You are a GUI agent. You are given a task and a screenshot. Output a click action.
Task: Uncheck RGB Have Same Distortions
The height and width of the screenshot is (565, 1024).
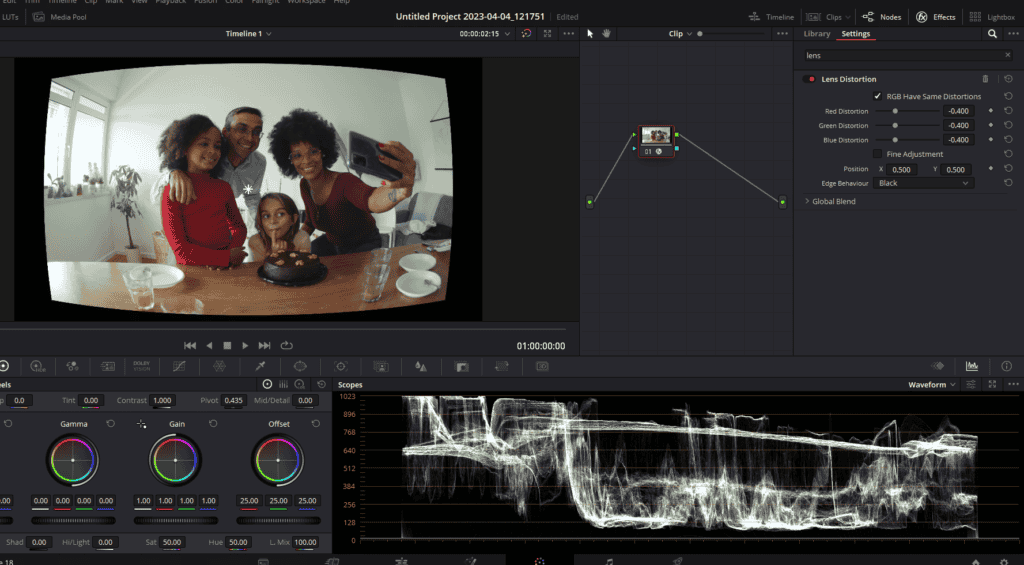877,96
